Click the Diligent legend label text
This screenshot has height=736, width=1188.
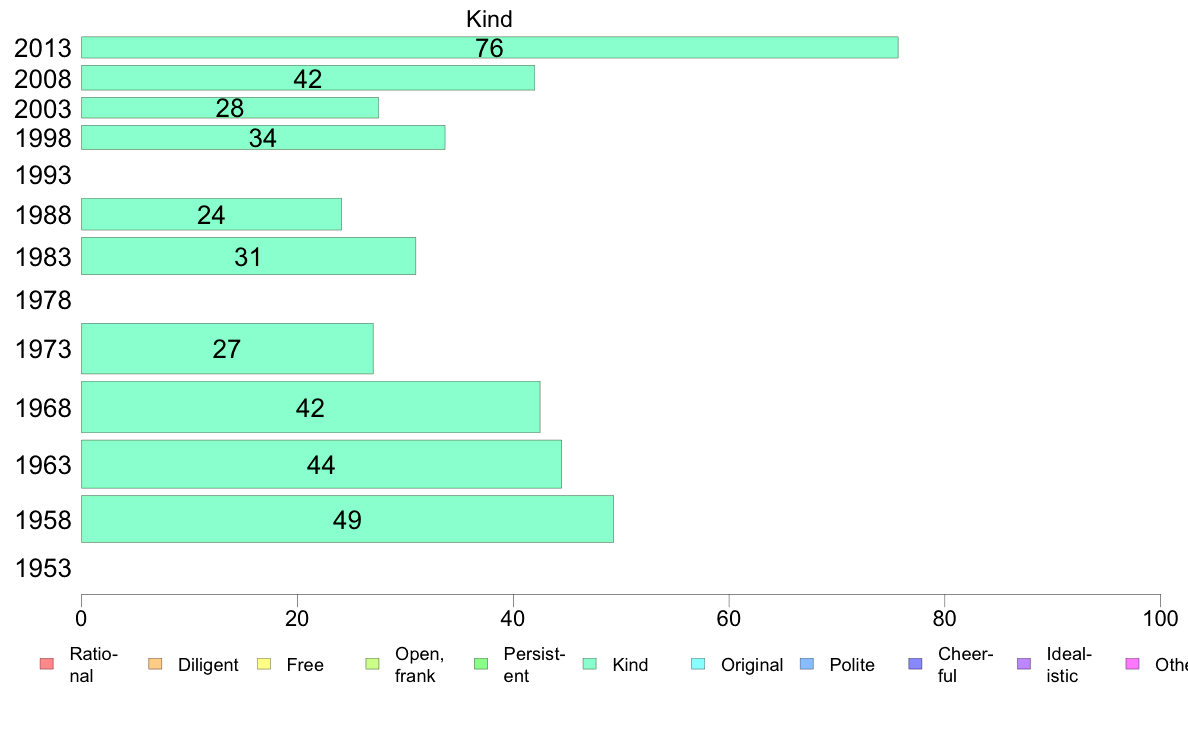[208, 665]
